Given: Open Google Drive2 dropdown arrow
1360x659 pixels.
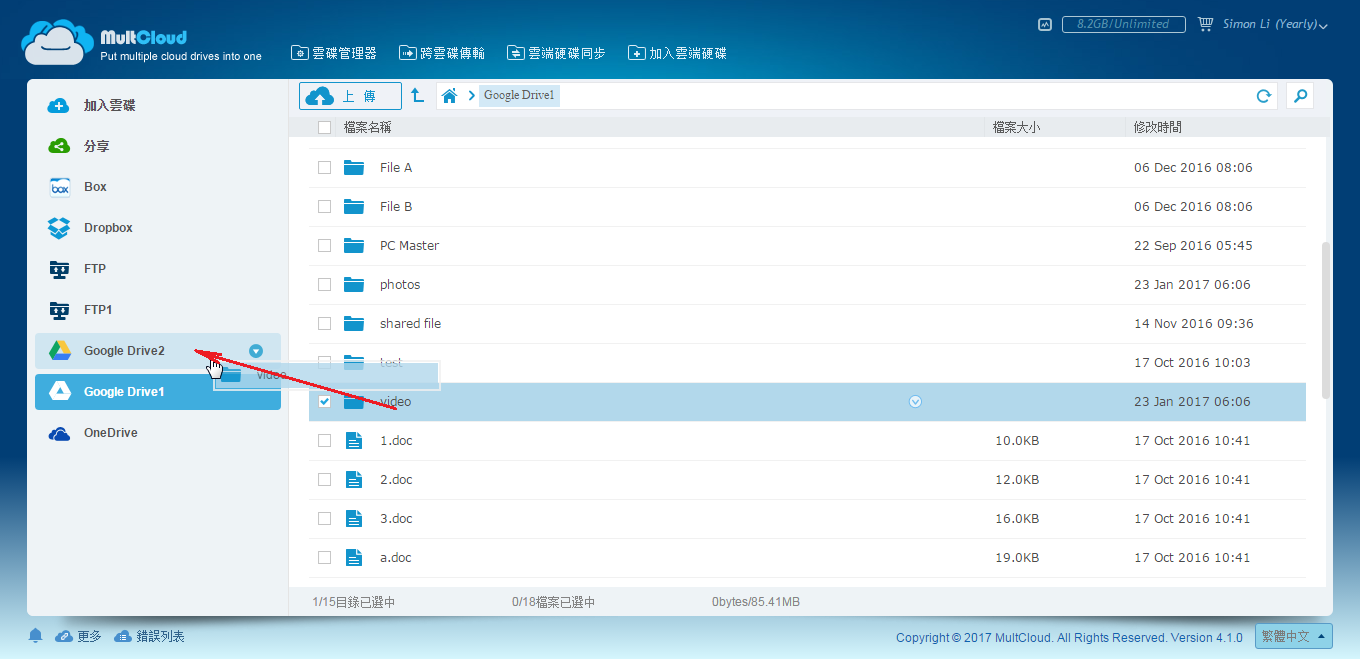Looking at the screenshot, I should tap(256, 351).
